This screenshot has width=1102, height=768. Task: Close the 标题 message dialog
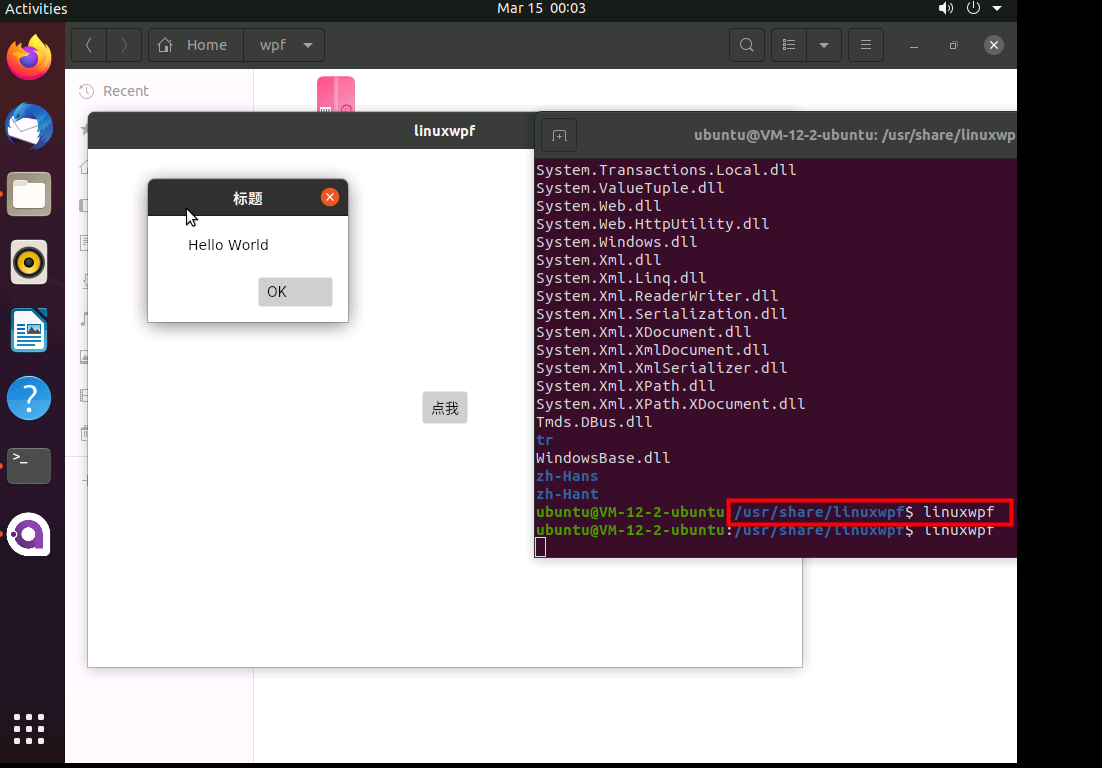click(x=330, y=198)
